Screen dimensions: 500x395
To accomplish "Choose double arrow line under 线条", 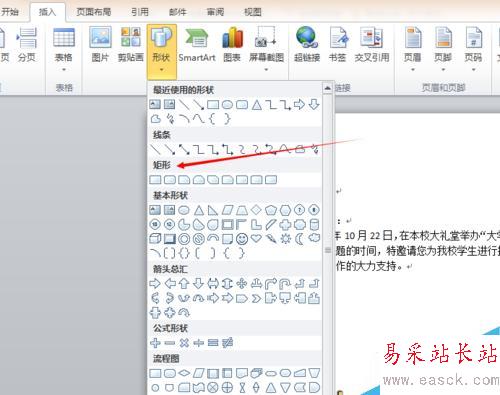I will [184, 149].
